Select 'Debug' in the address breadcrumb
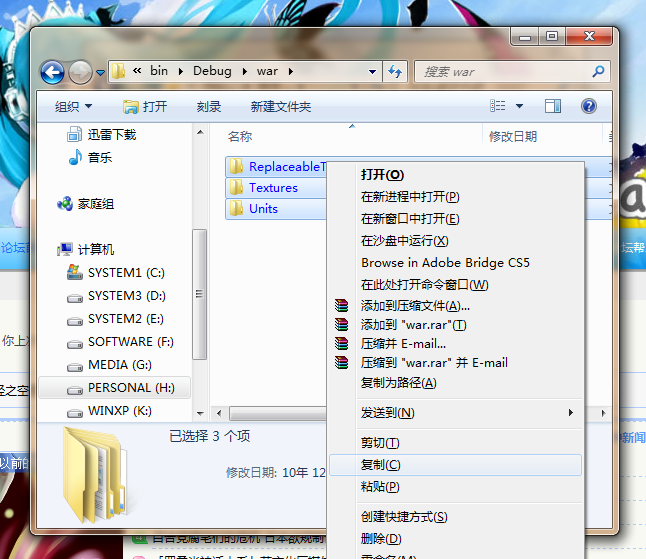646x559 pixels. 212,71
